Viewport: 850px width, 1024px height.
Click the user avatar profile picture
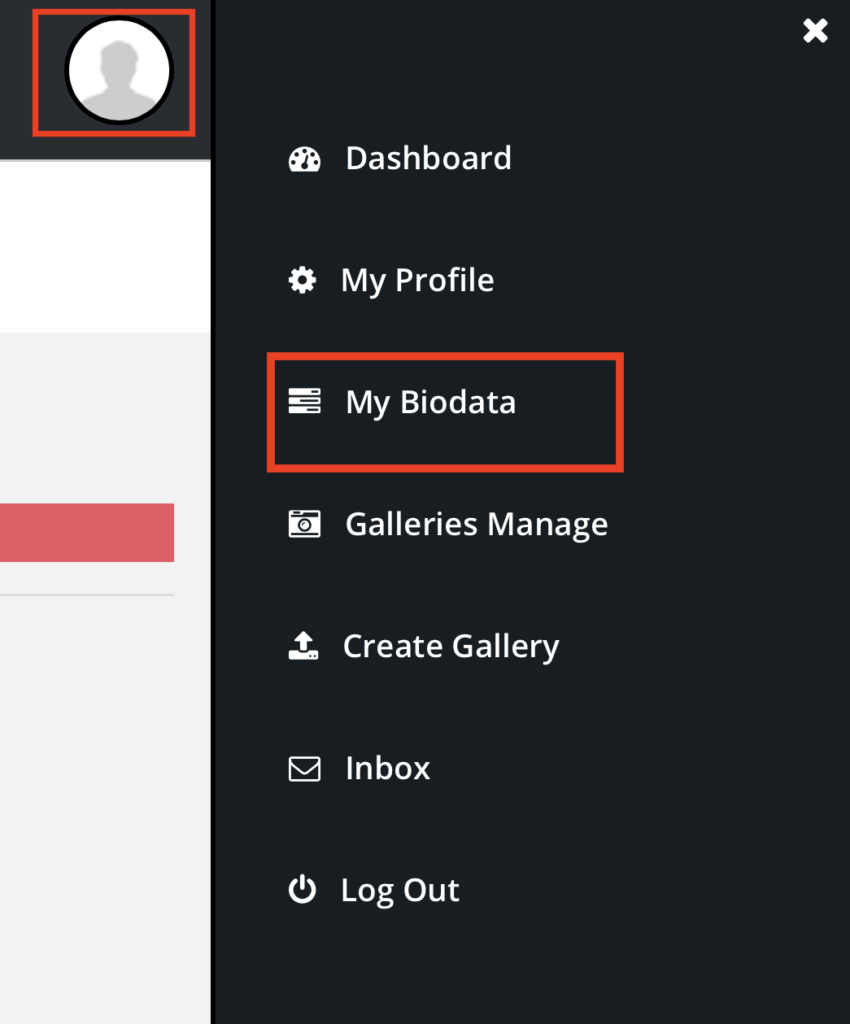point(119,71)
